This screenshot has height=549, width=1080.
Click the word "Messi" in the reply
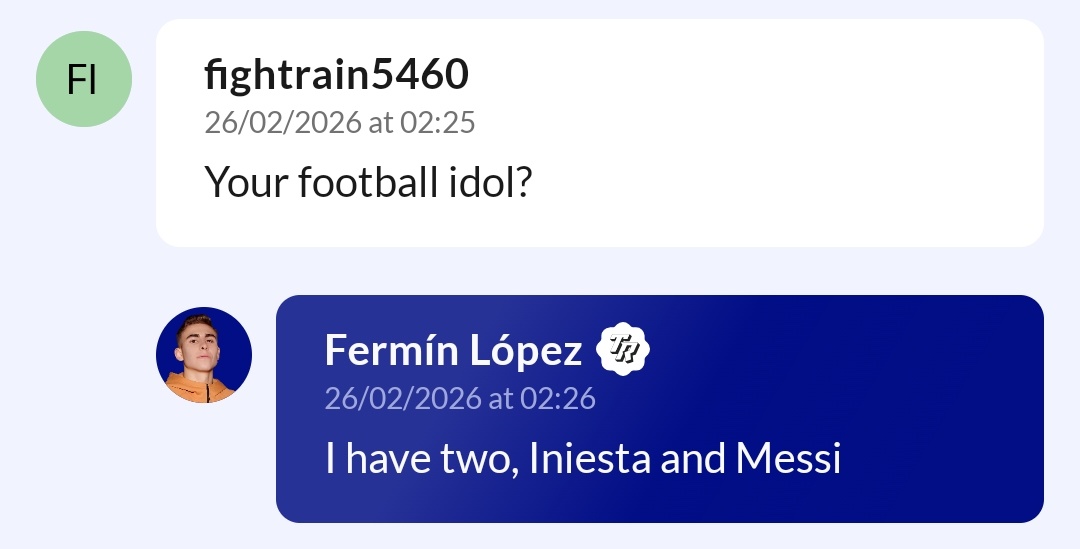pos(788,459)
